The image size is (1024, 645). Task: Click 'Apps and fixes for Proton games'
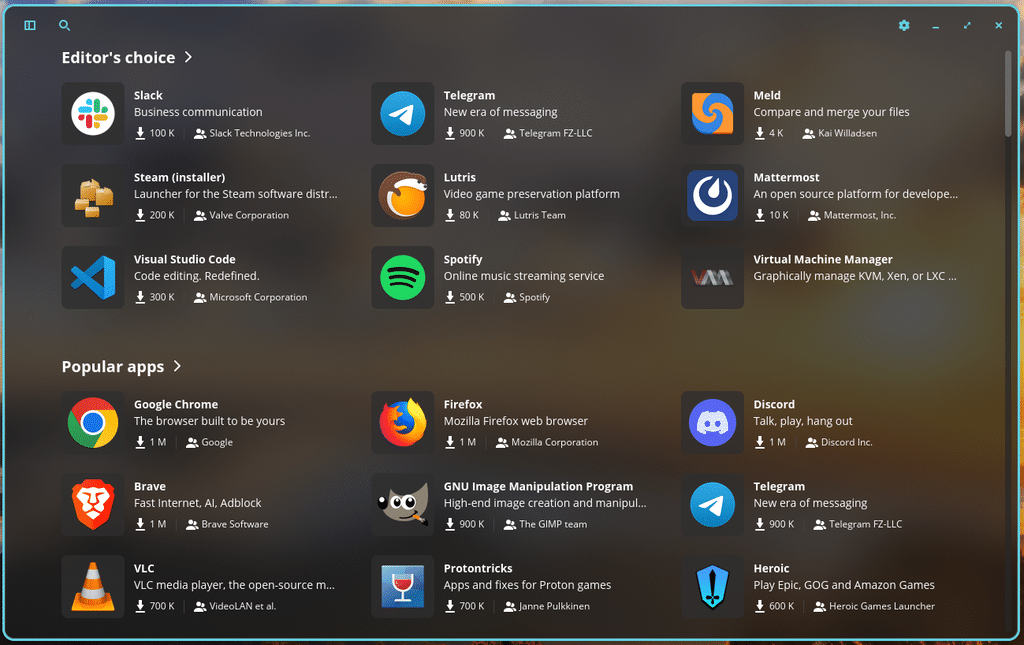click(x=527, y=586)
